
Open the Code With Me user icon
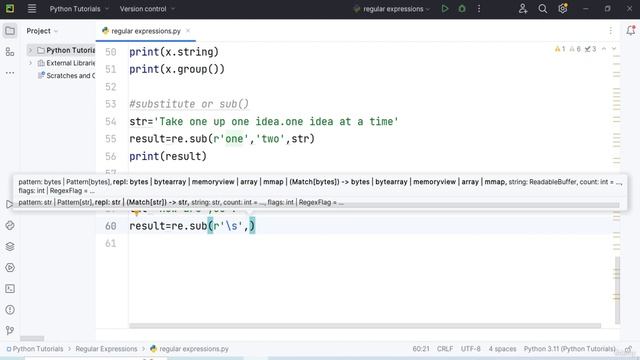coord(523,9)
